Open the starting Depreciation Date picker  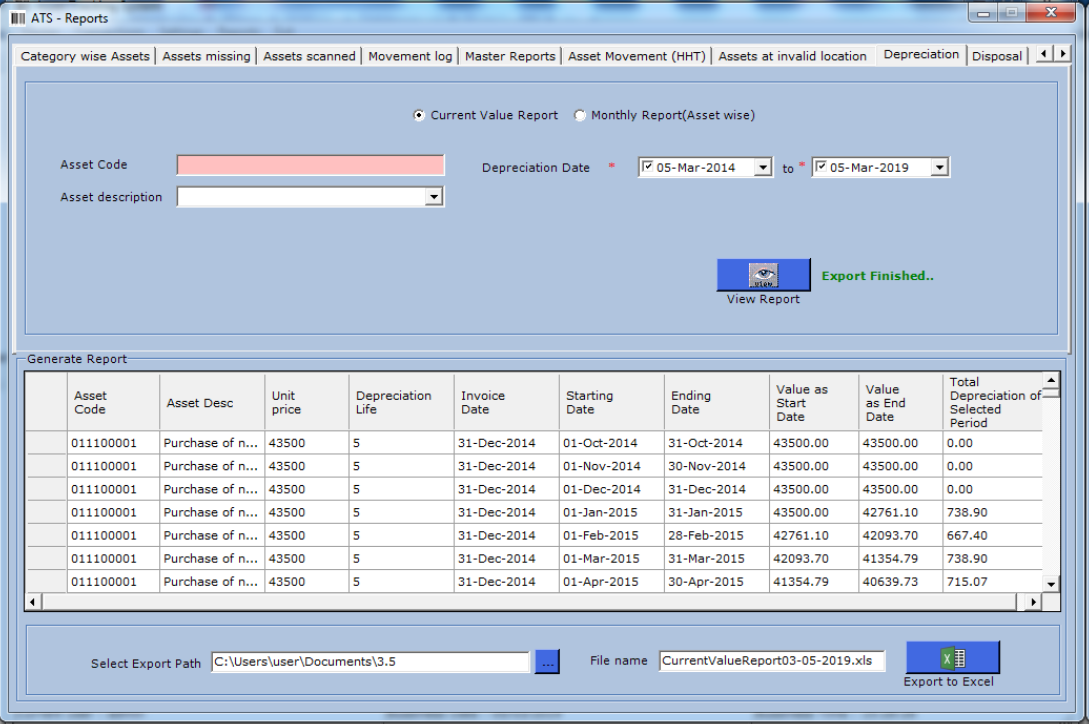[x=761, y=166]
